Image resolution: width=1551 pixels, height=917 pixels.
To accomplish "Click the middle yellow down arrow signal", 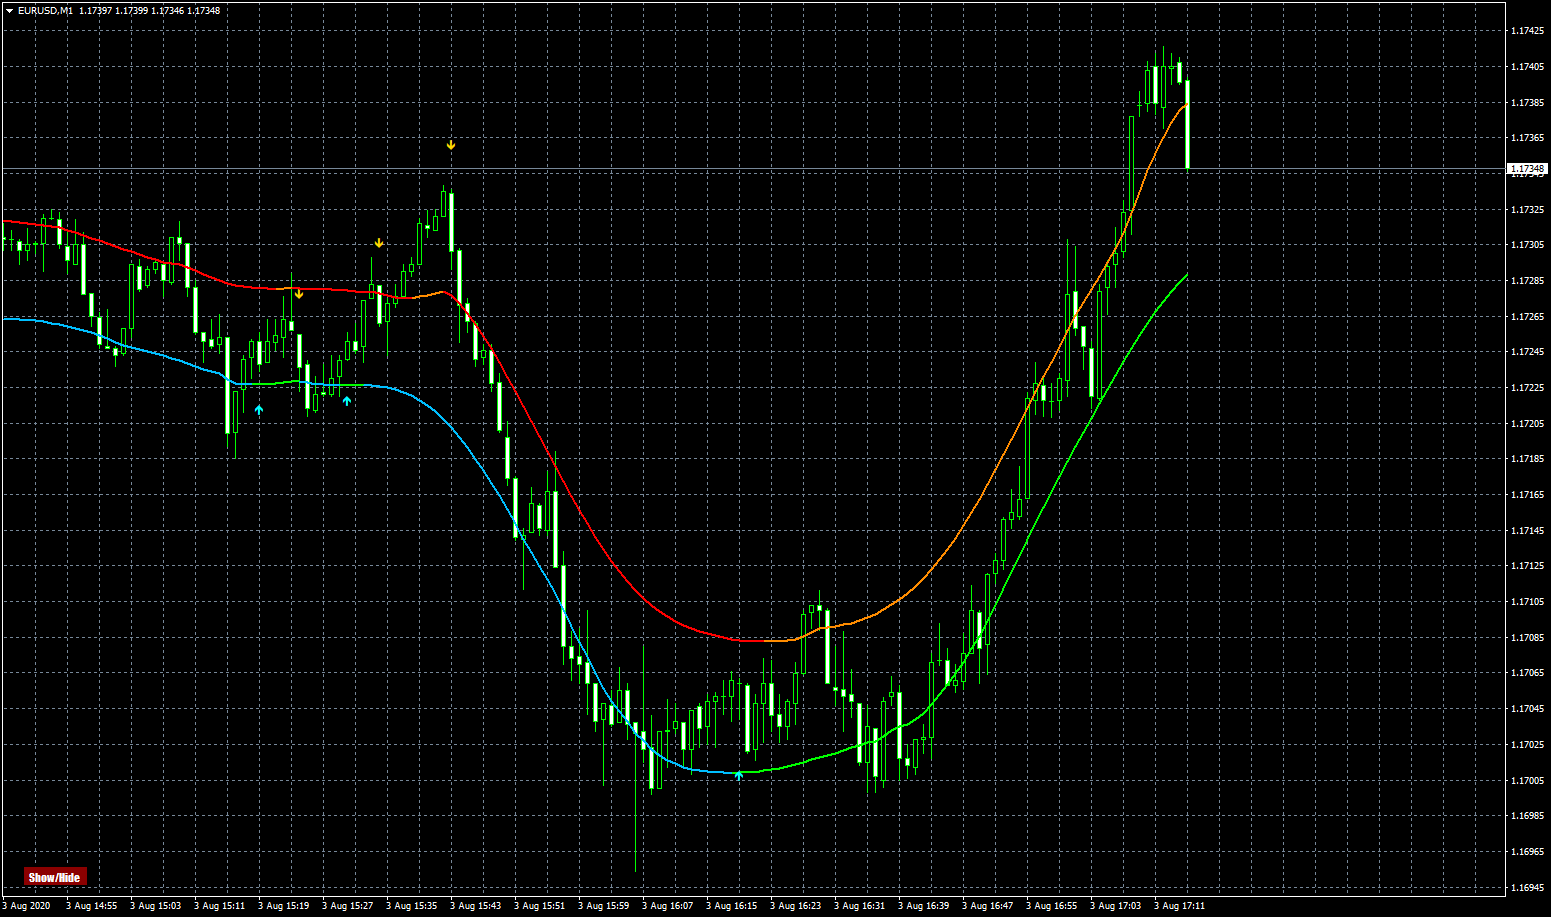I will coord(379,243).
